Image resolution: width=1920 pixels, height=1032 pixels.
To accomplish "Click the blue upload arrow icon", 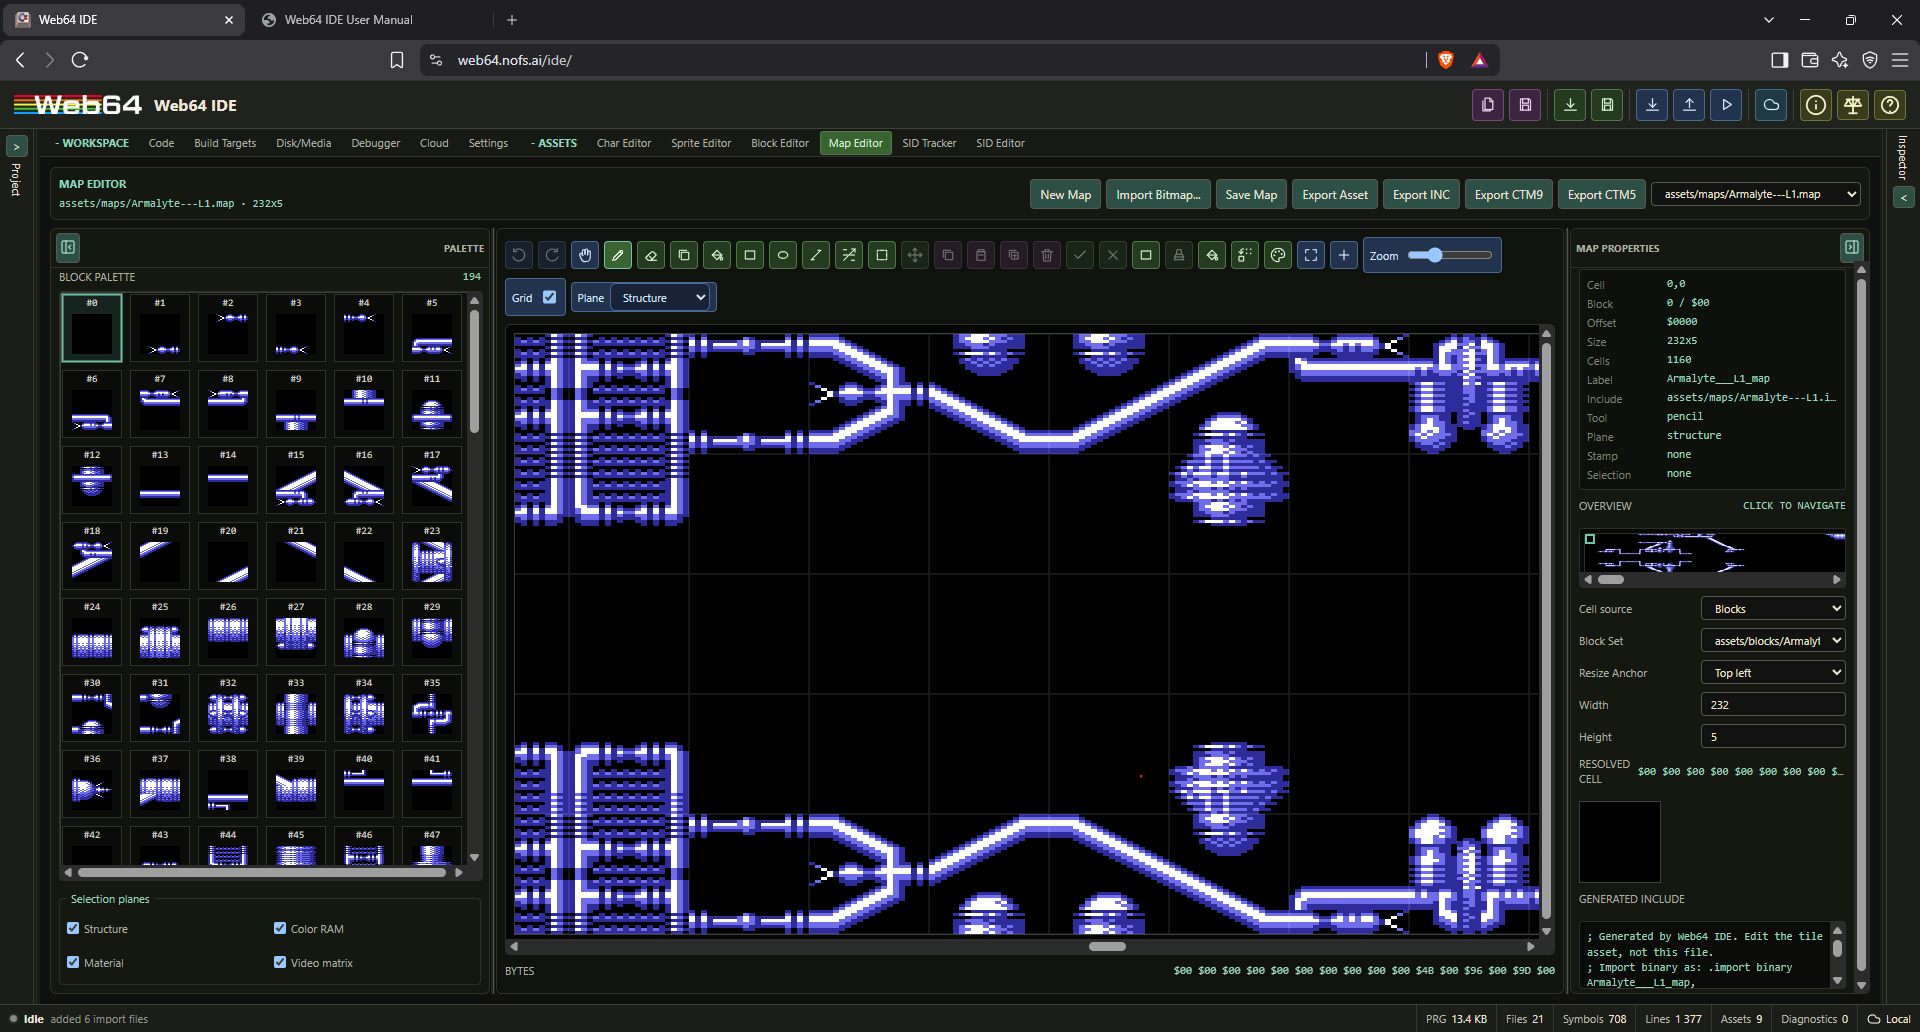I will [x=1689, y=105].
